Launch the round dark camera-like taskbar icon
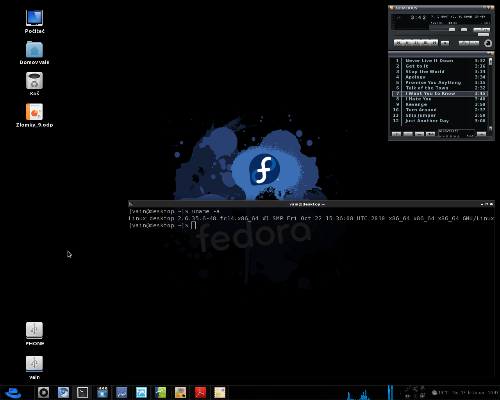The image size is (500, 400). click(x=43, y=393)
